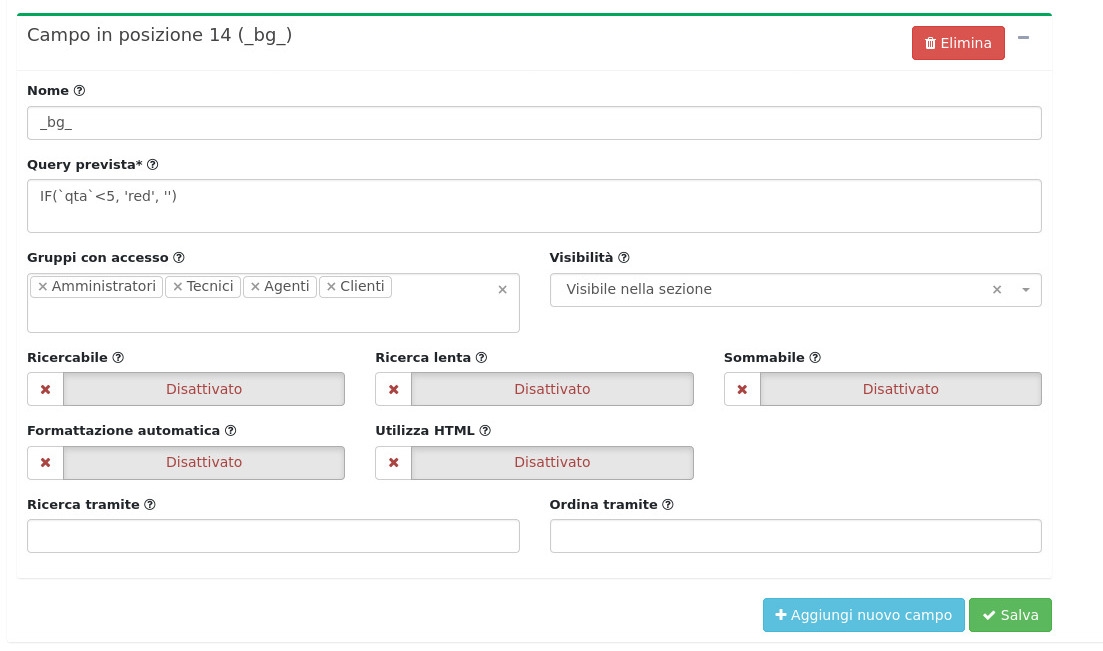Click help icon beside Query prevista
1103x651 pixels.
(153, 165)
